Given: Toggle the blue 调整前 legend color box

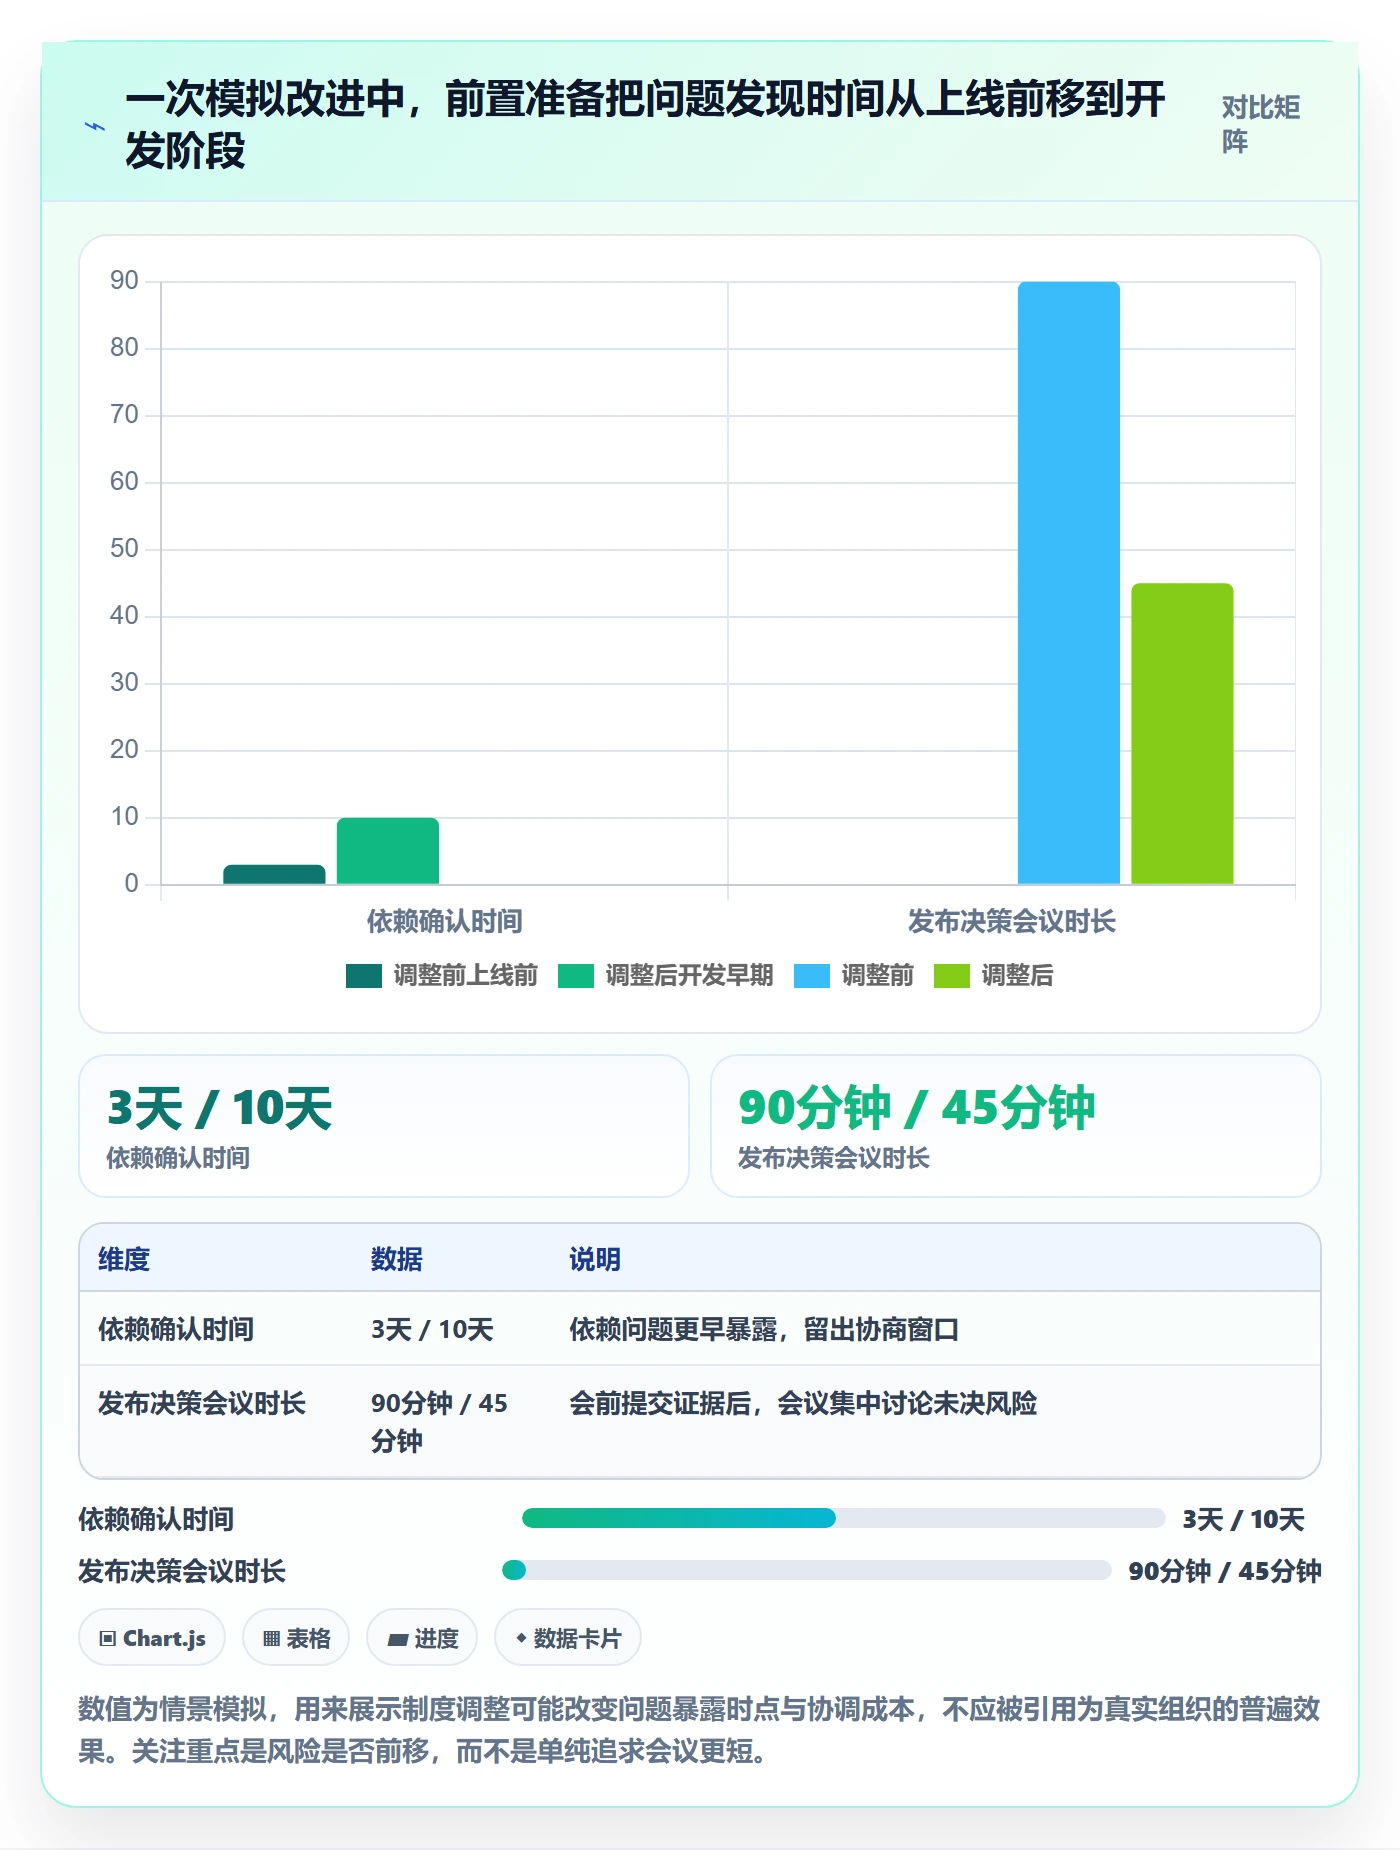Looking at the screenshot, I should click(x=812, y=975).
